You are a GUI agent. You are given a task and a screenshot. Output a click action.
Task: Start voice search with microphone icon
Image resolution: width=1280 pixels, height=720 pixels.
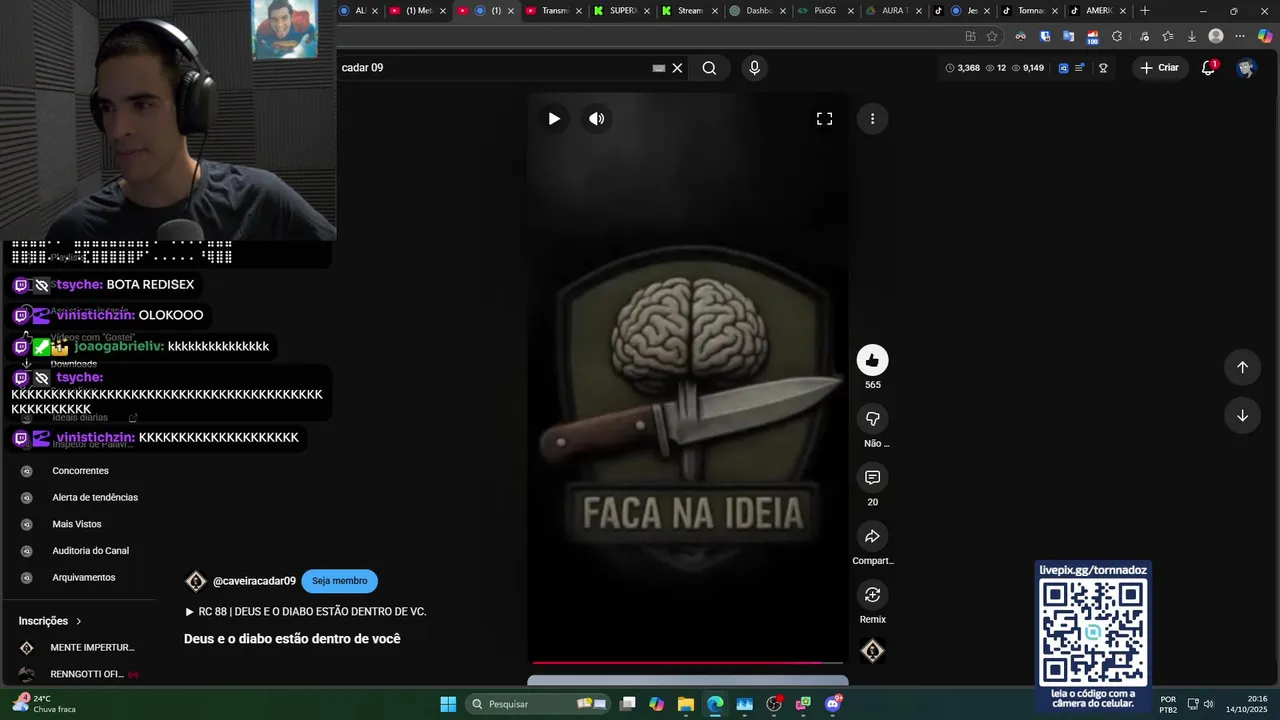[x=754, y=68]
